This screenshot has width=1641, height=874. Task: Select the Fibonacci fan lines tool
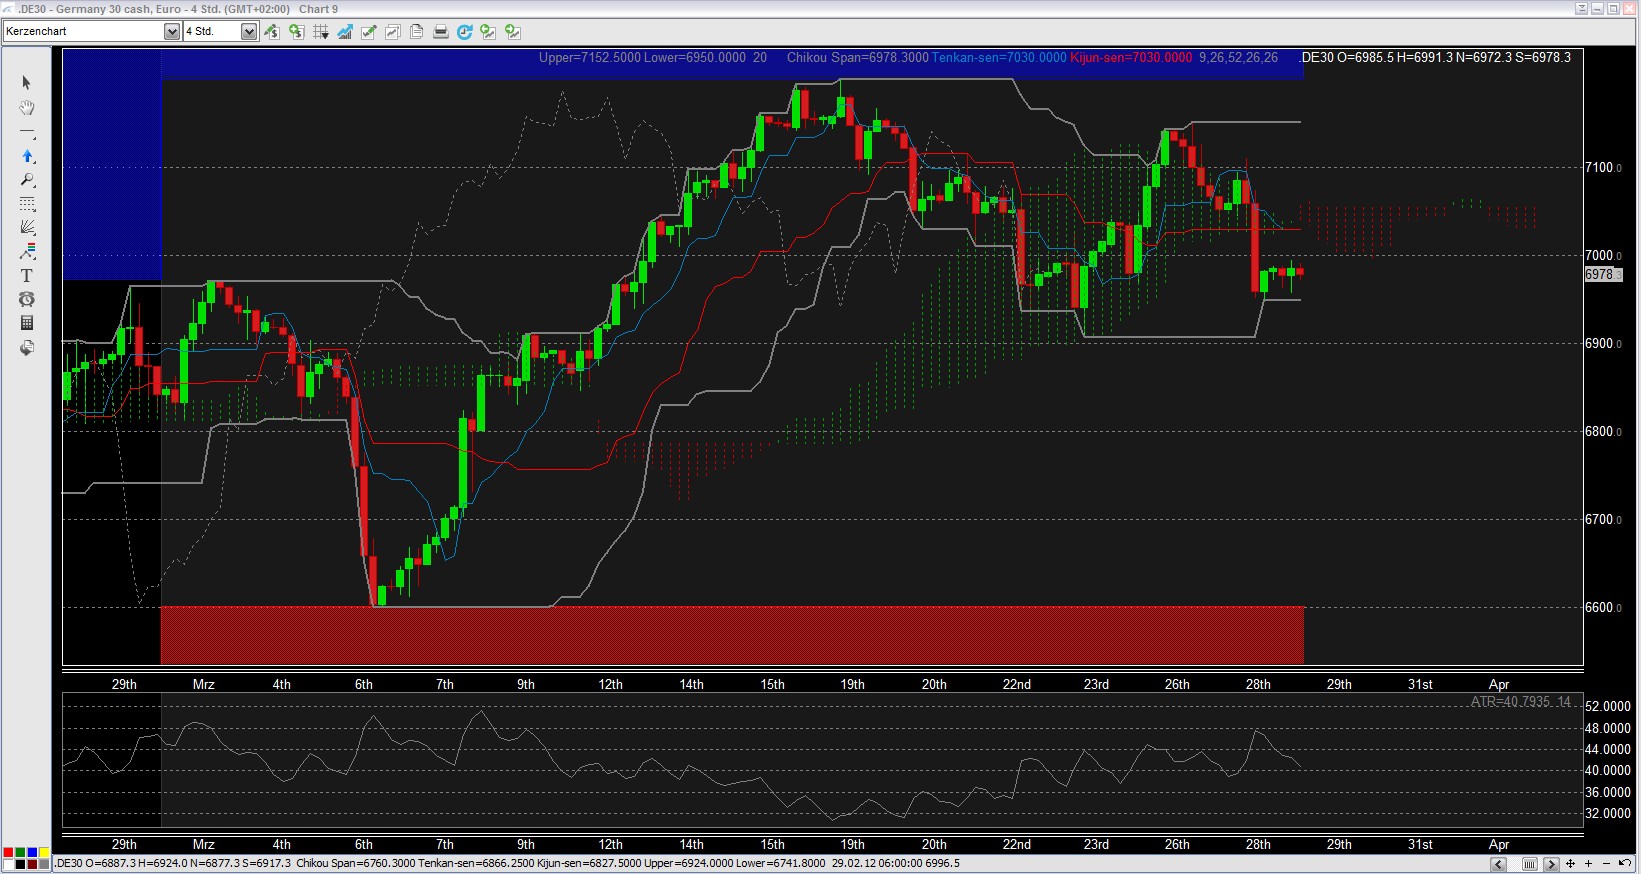tap(27, 227)
